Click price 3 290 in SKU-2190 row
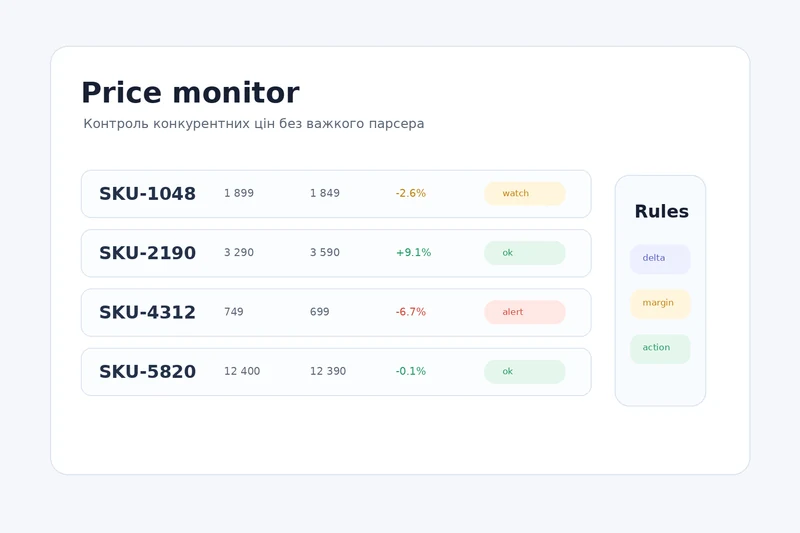800x533 pixels. click(239, 252)
